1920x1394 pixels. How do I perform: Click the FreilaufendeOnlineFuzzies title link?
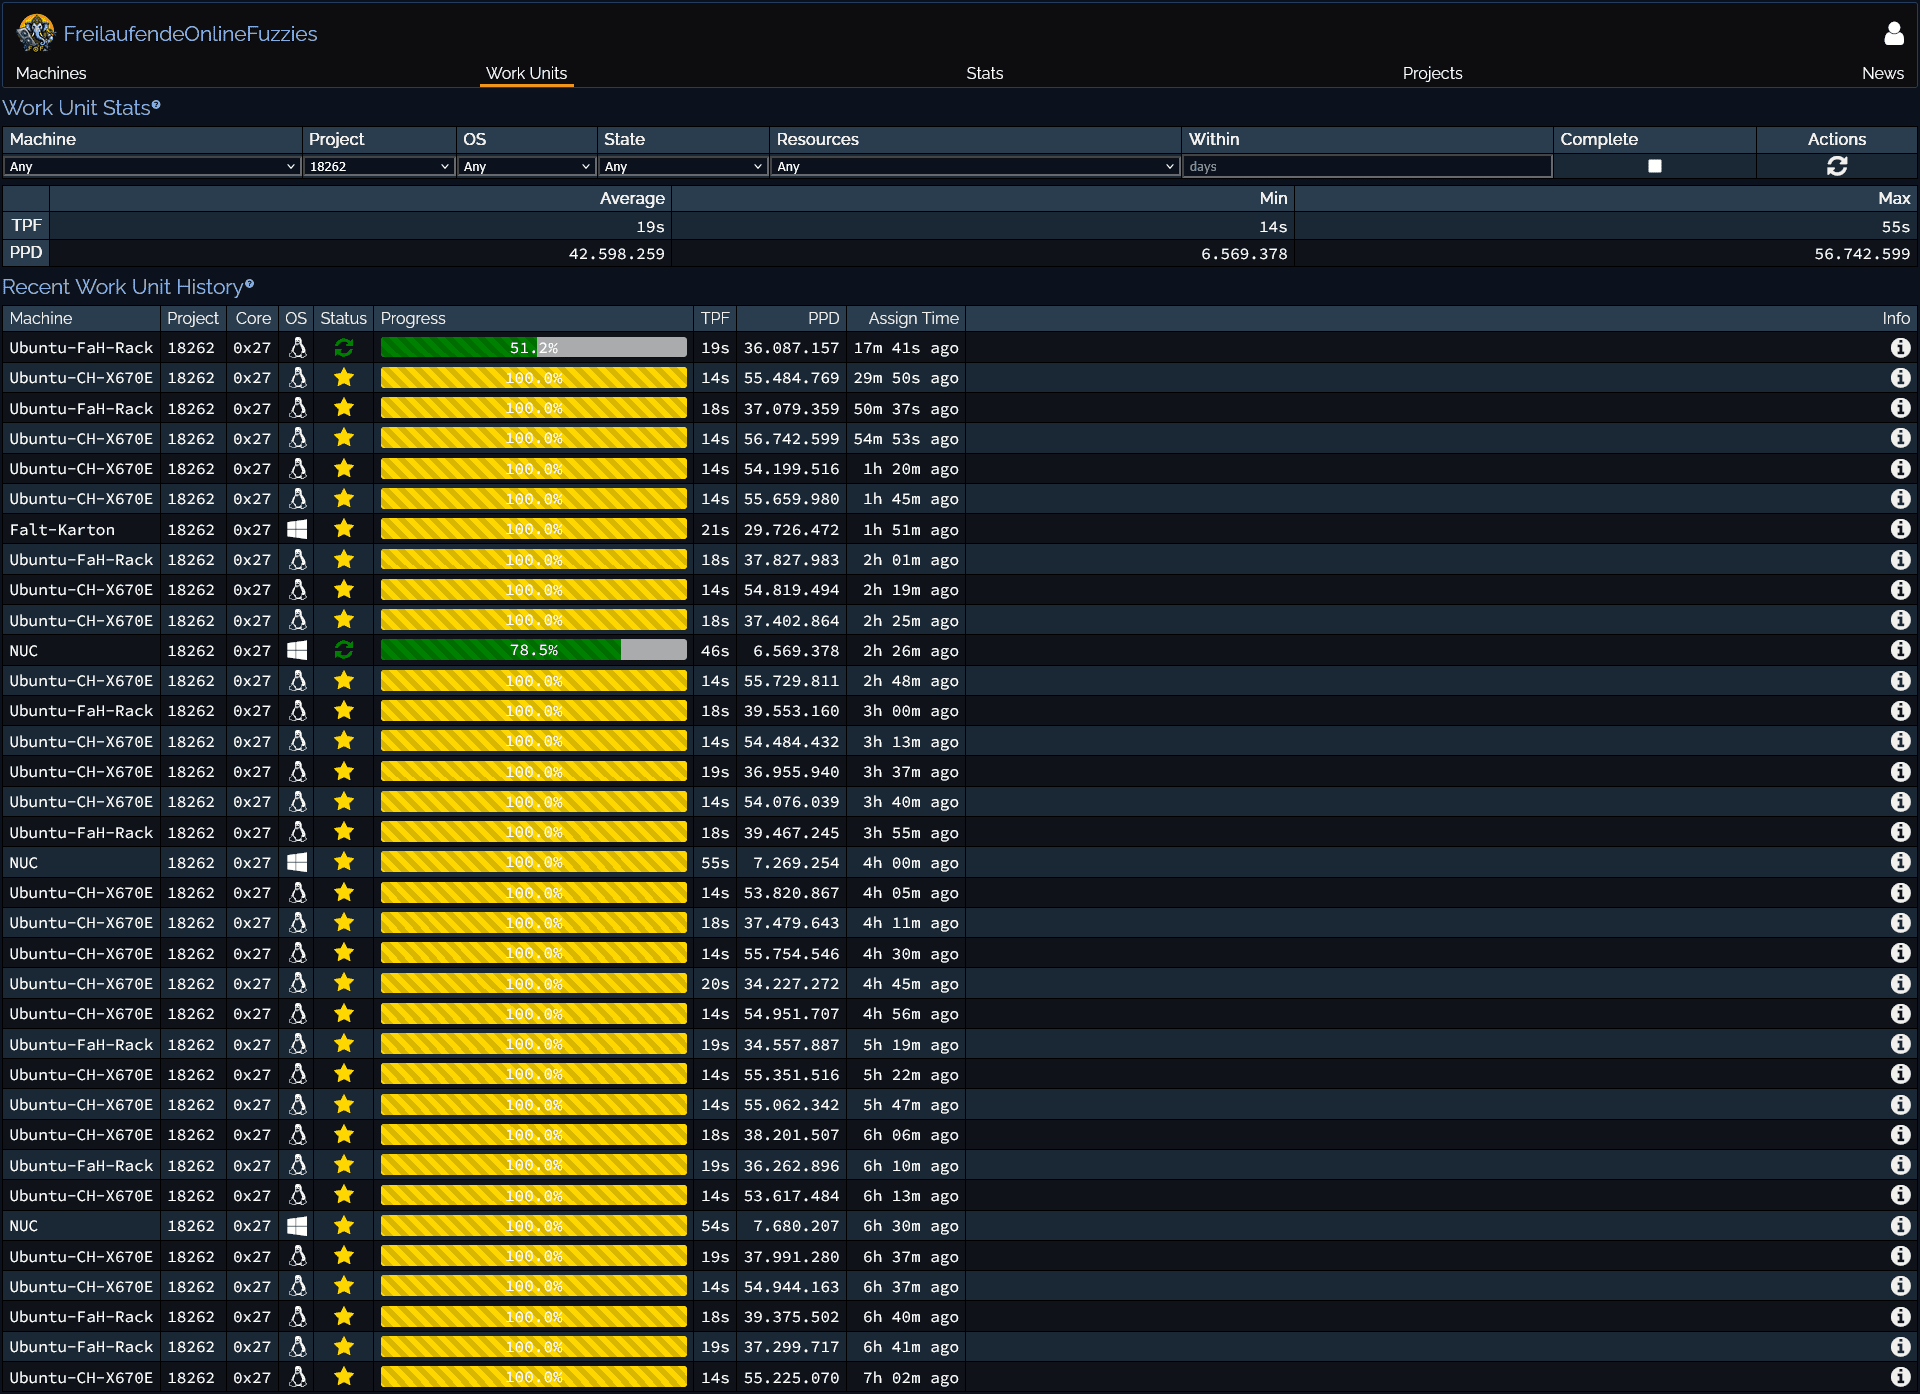(x=190, y=34)
